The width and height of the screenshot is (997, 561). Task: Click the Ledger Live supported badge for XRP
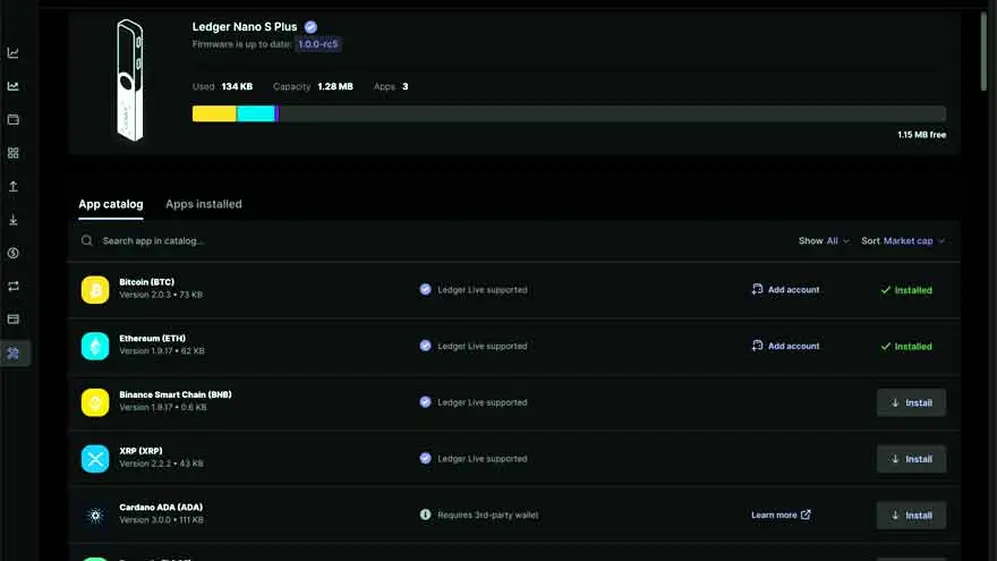[425, 459]
